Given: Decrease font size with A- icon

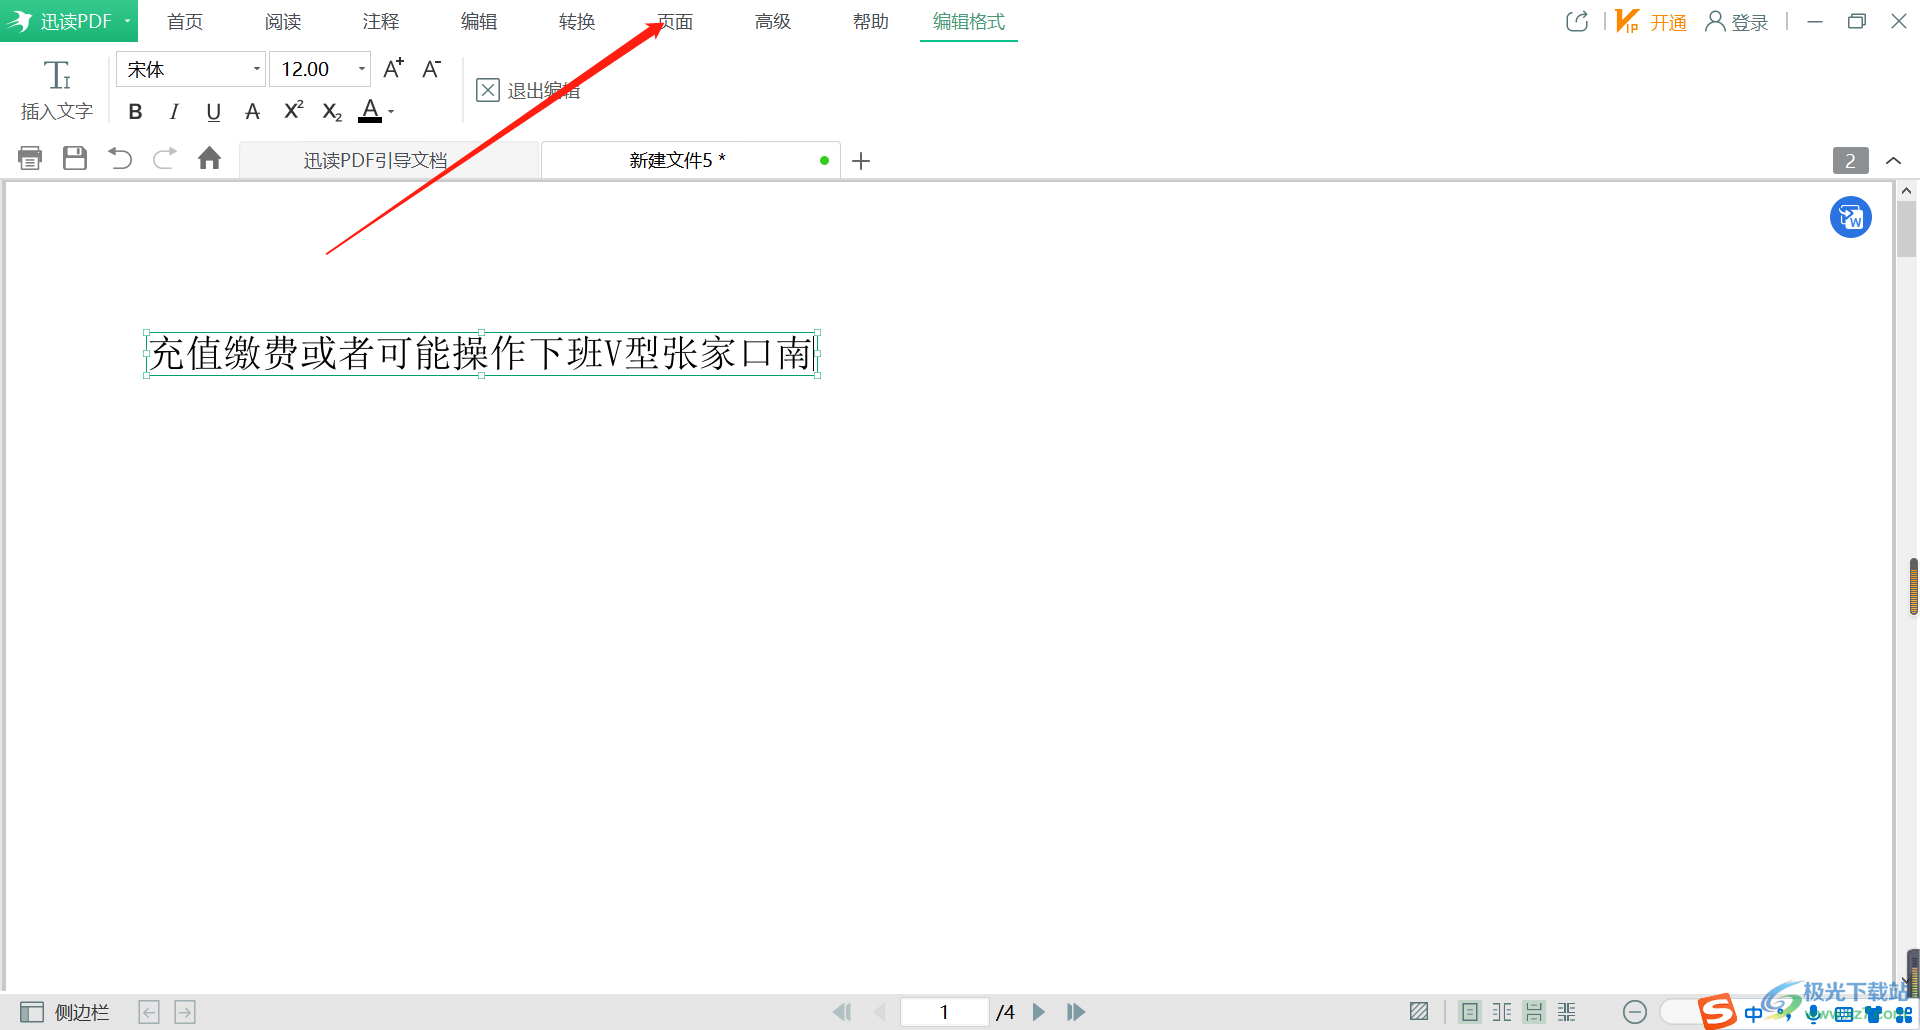Looking at the screenshot, I should 432,68.
